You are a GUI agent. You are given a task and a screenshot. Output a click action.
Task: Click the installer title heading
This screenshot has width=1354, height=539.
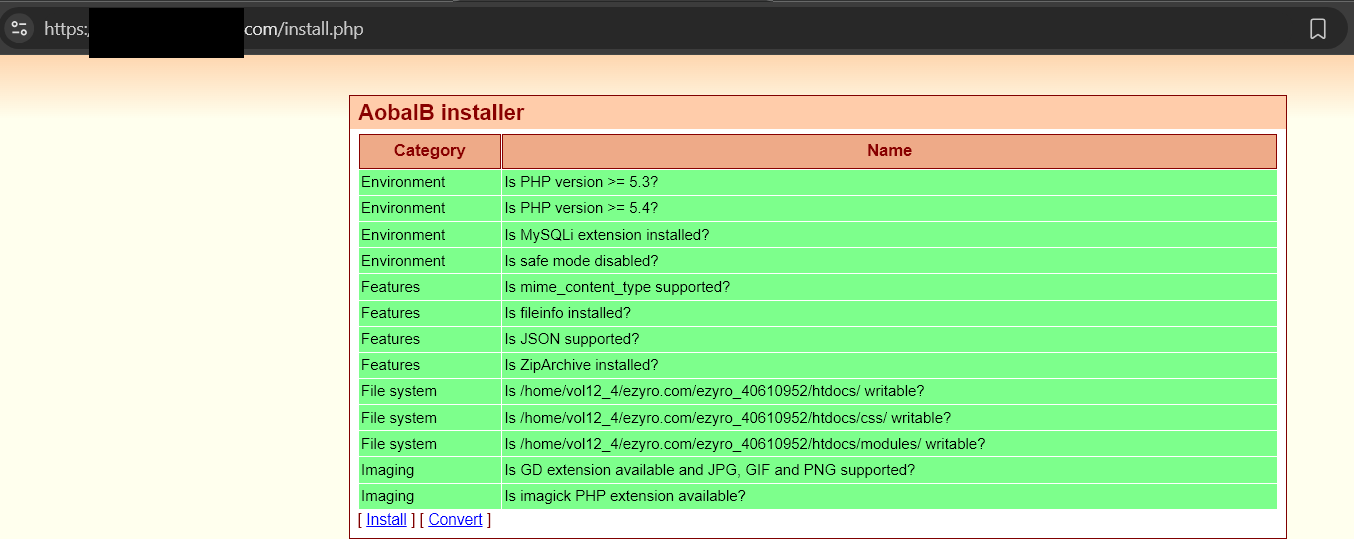[441, 113]
